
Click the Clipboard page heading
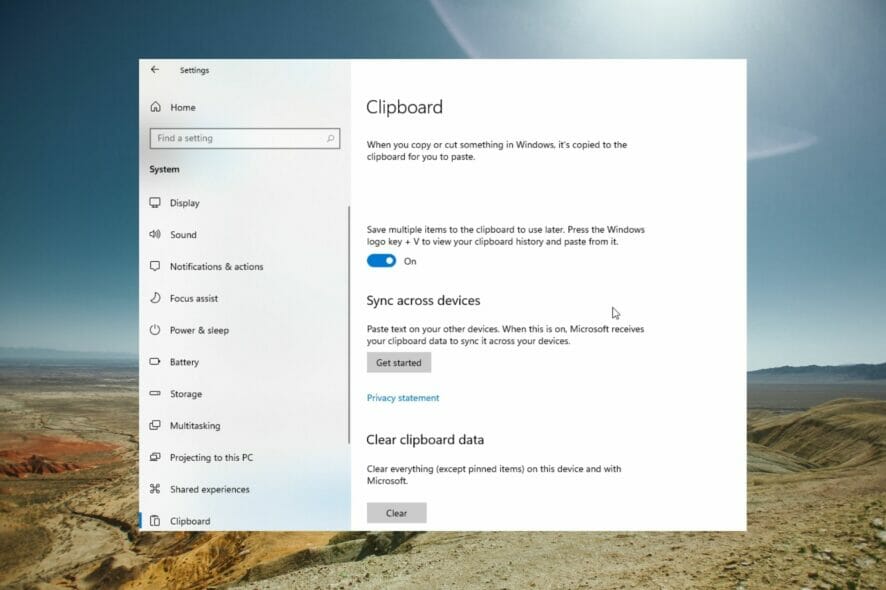tap(405, 107)
